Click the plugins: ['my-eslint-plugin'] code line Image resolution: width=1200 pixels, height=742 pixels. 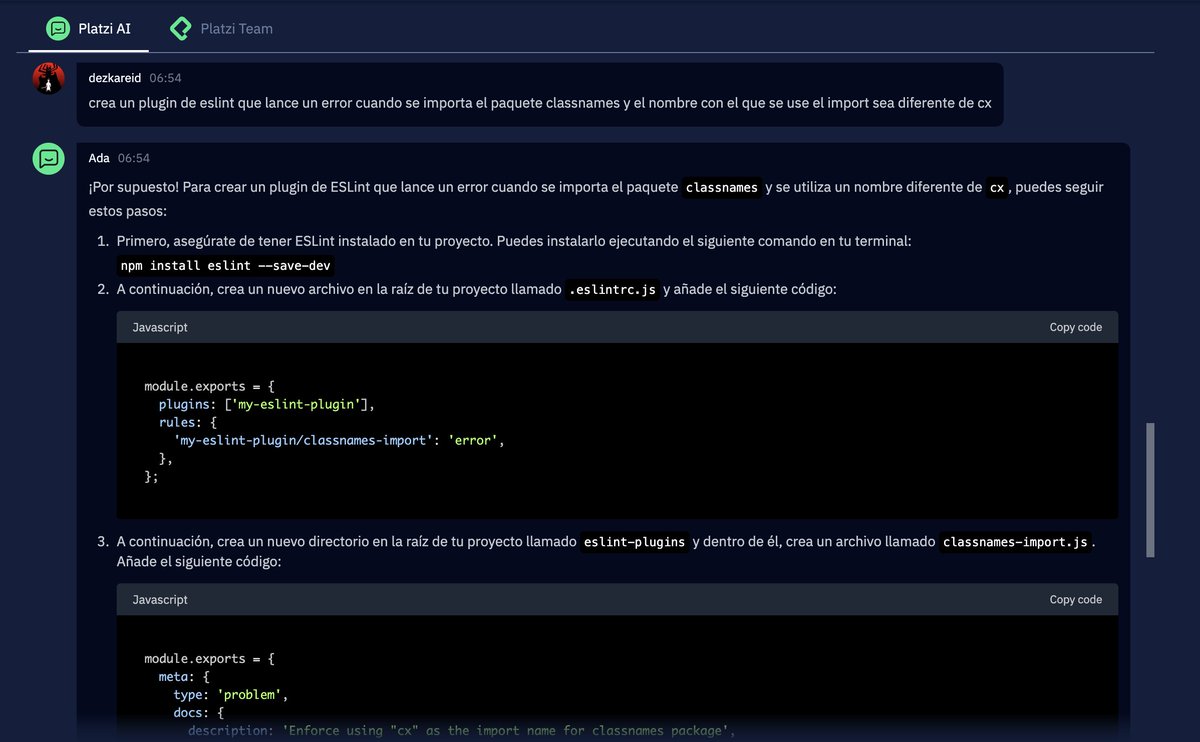[266, 404]
